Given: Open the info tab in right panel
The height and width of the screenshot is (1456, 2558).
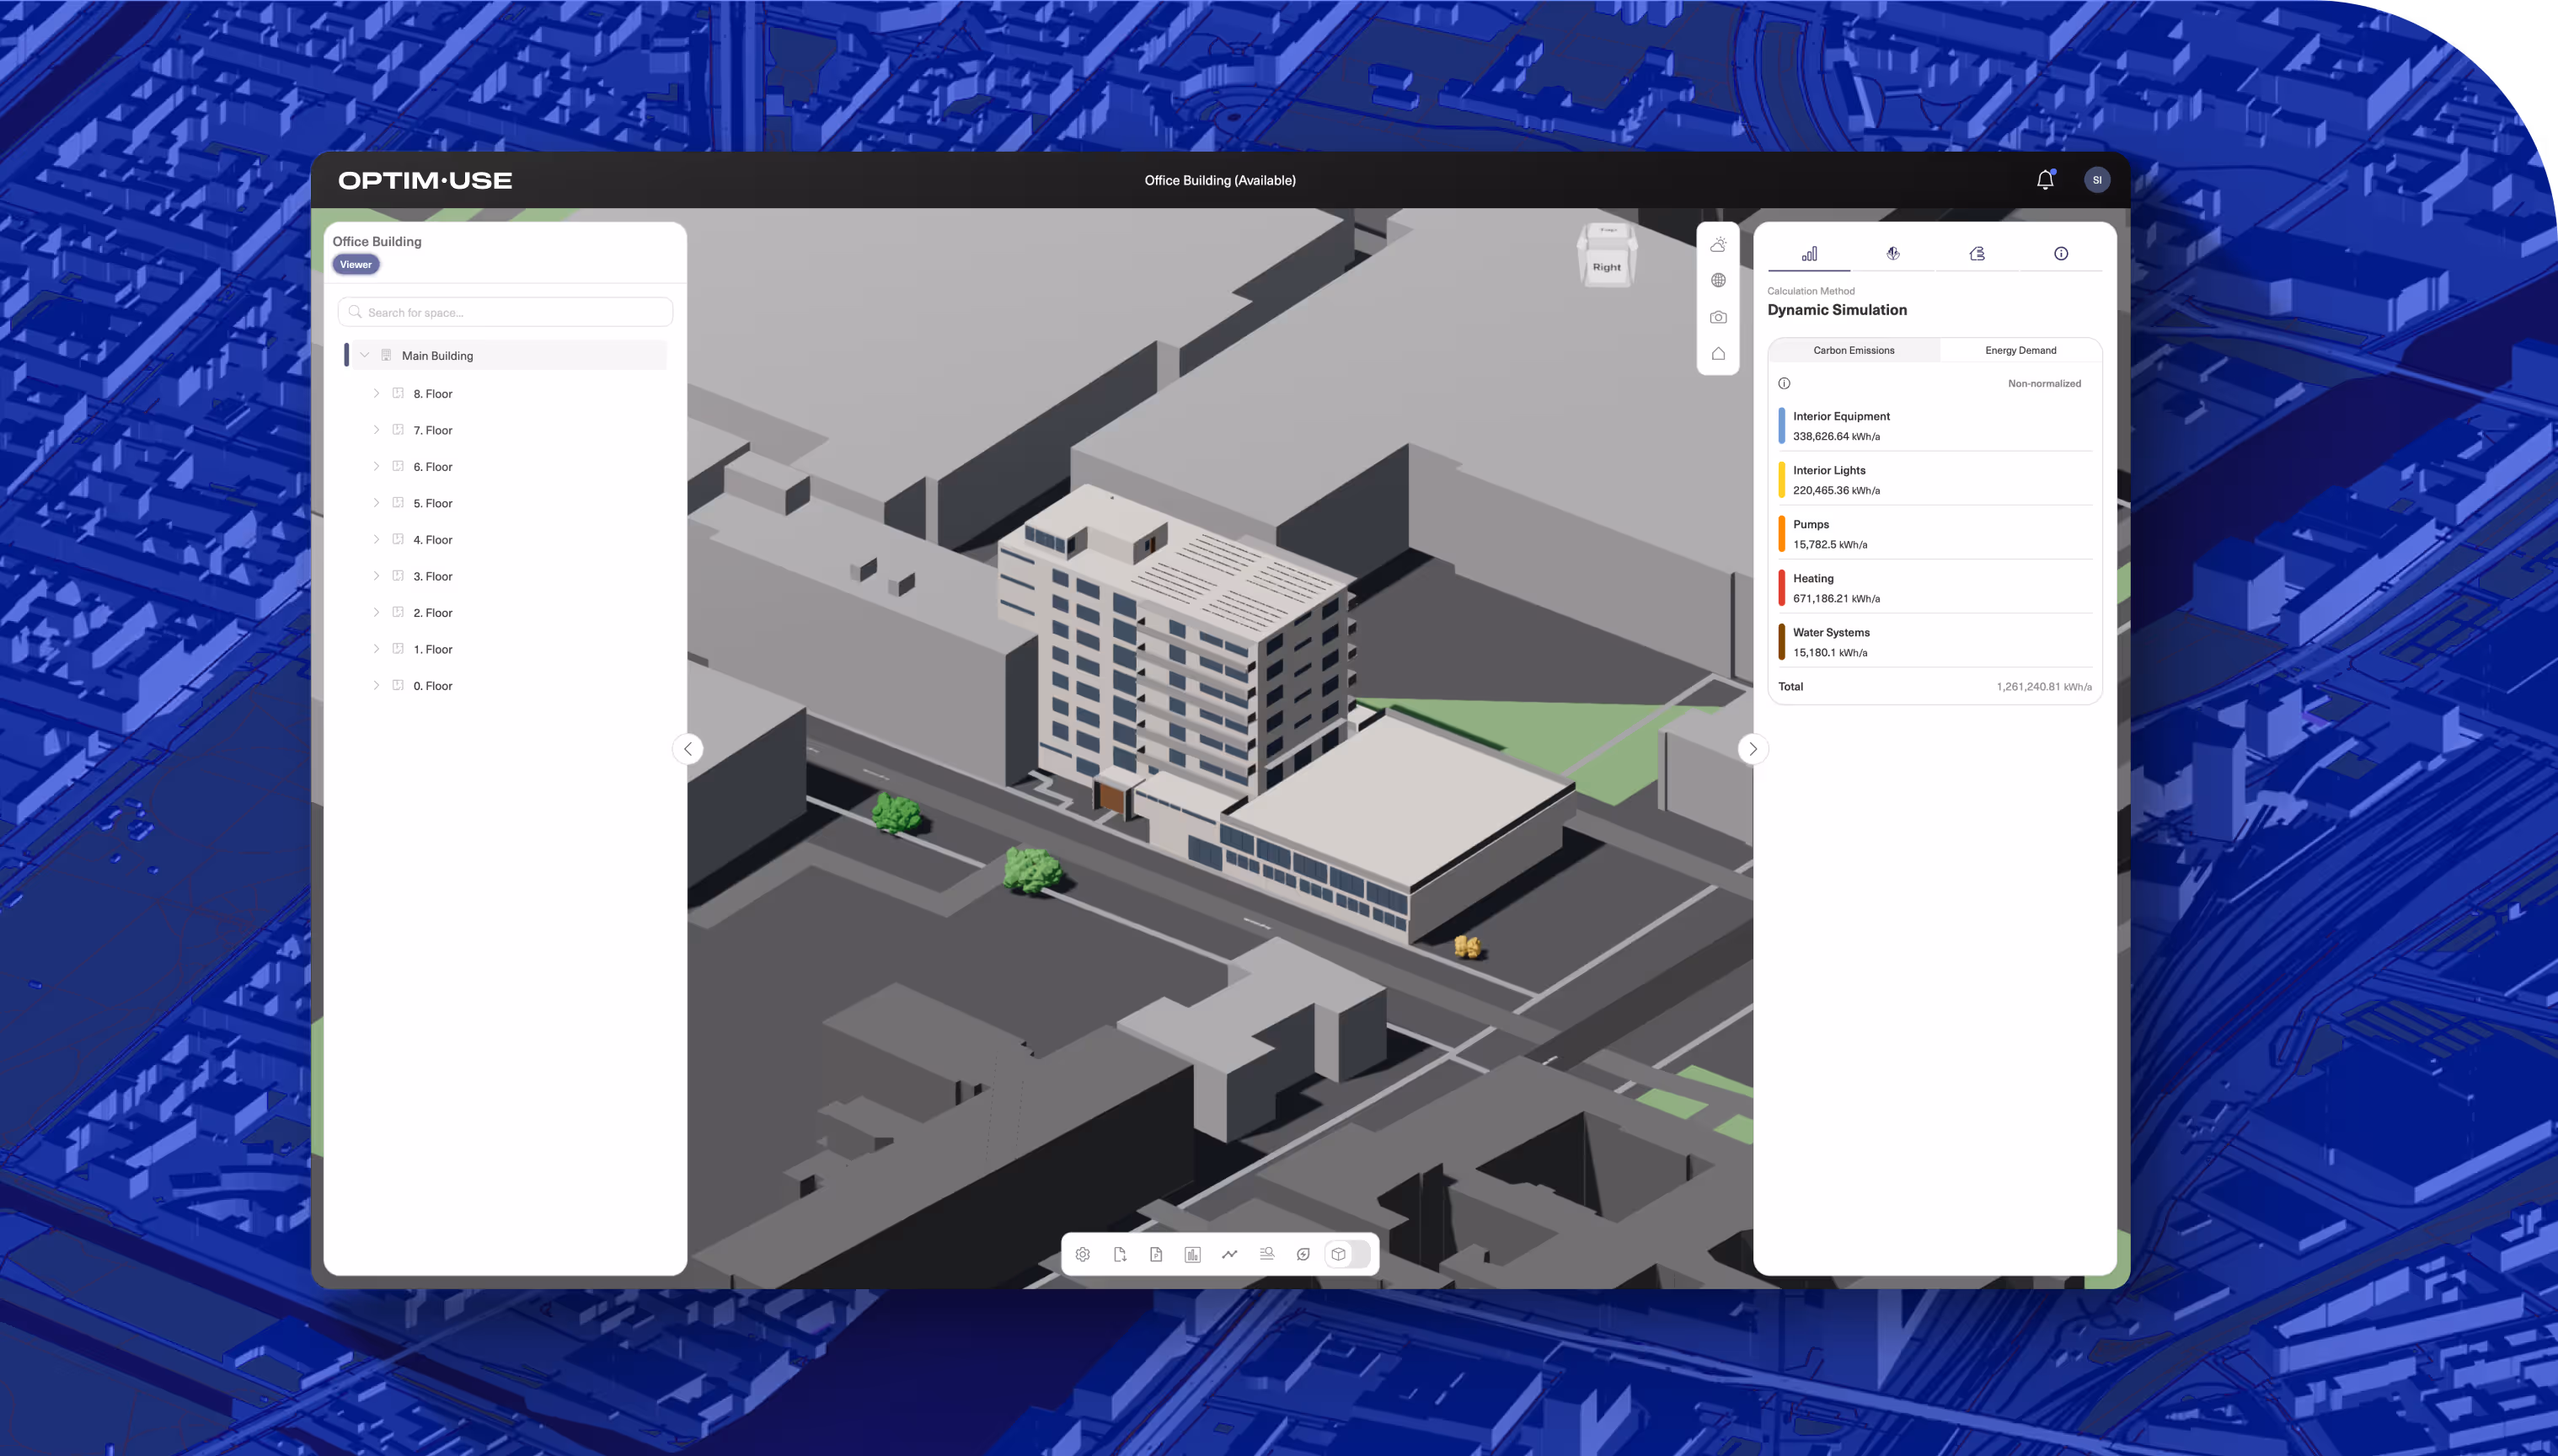Looking at the screenshot, I should pyautogui.click(x=2061, y=254).
